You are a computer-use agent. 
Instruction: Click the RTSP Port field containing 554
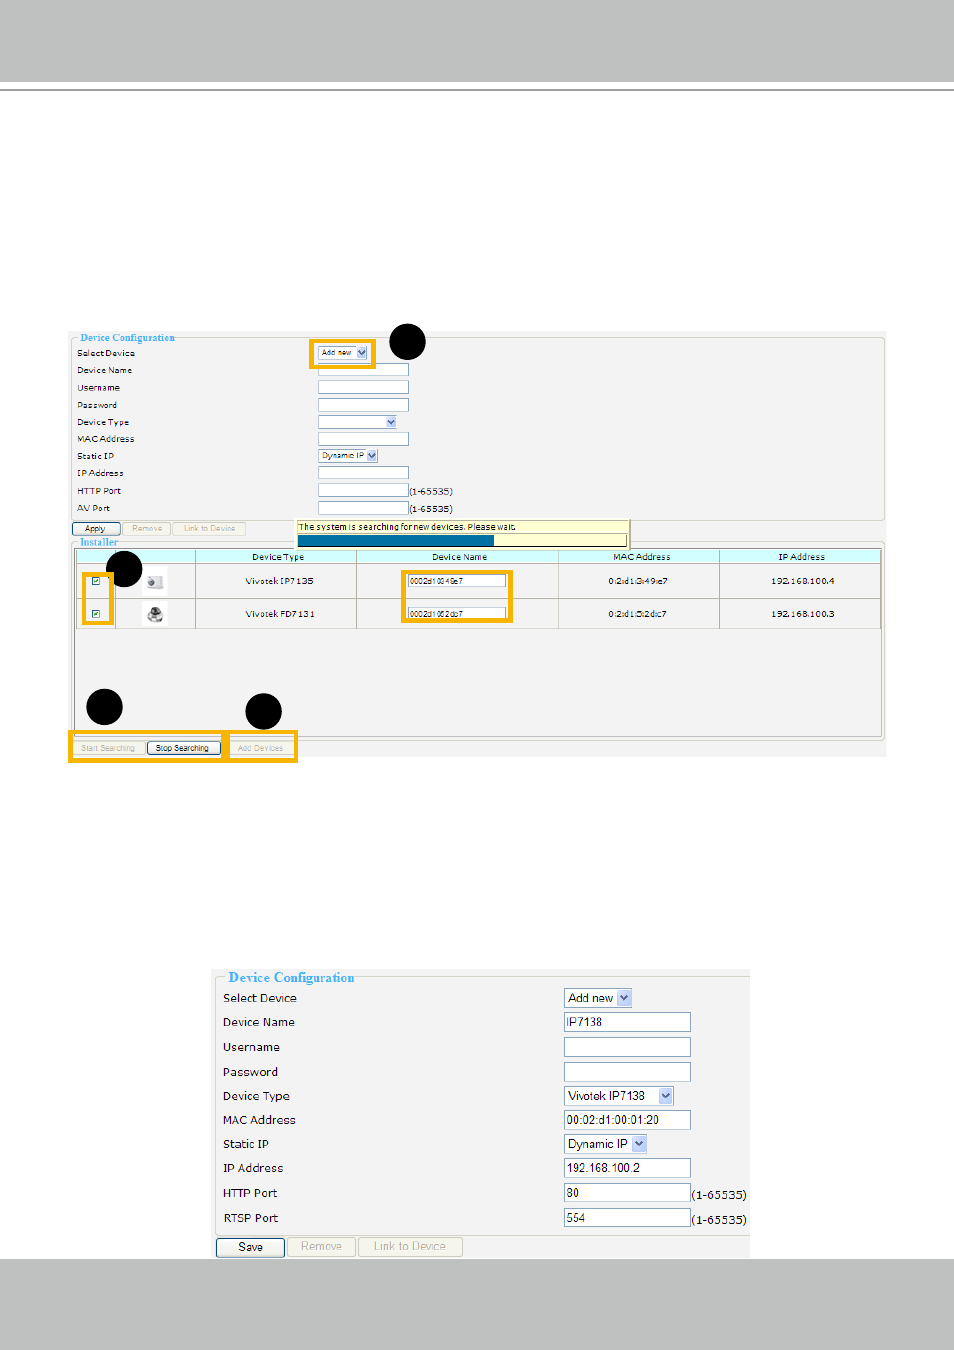coord(627,1218)
